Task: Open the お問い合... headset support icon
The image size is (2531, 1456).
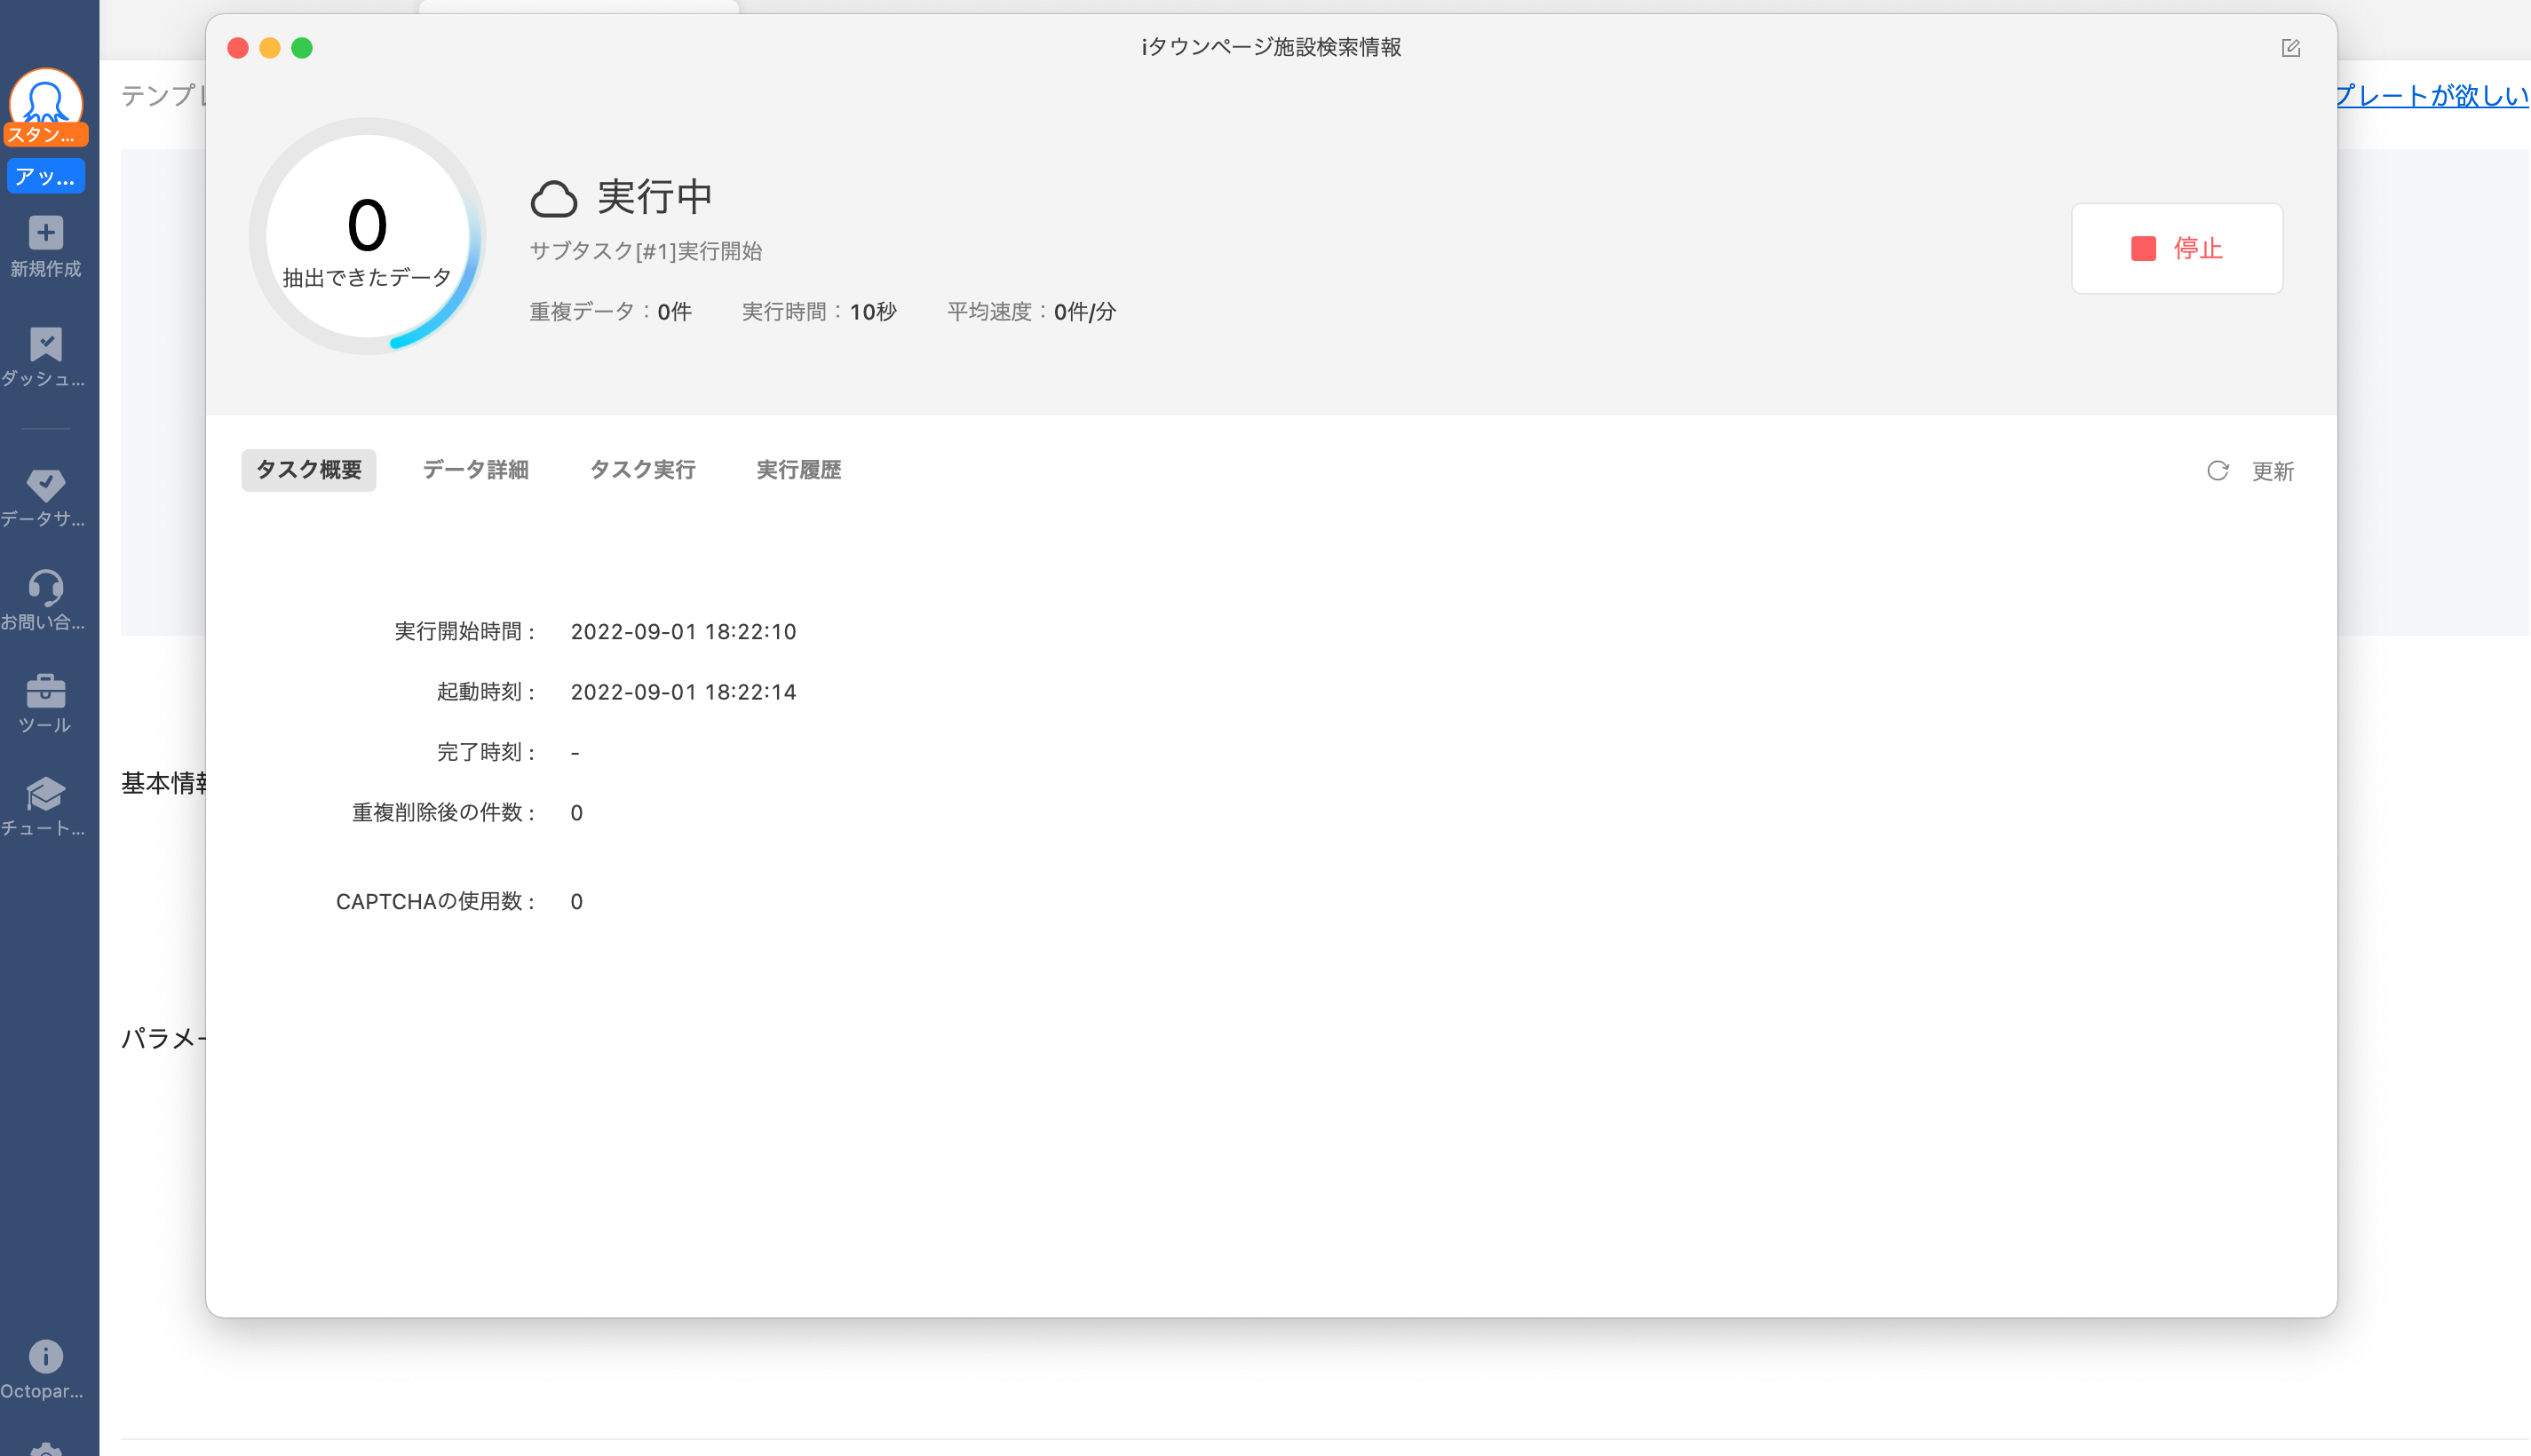Action: tap(45, 587)
